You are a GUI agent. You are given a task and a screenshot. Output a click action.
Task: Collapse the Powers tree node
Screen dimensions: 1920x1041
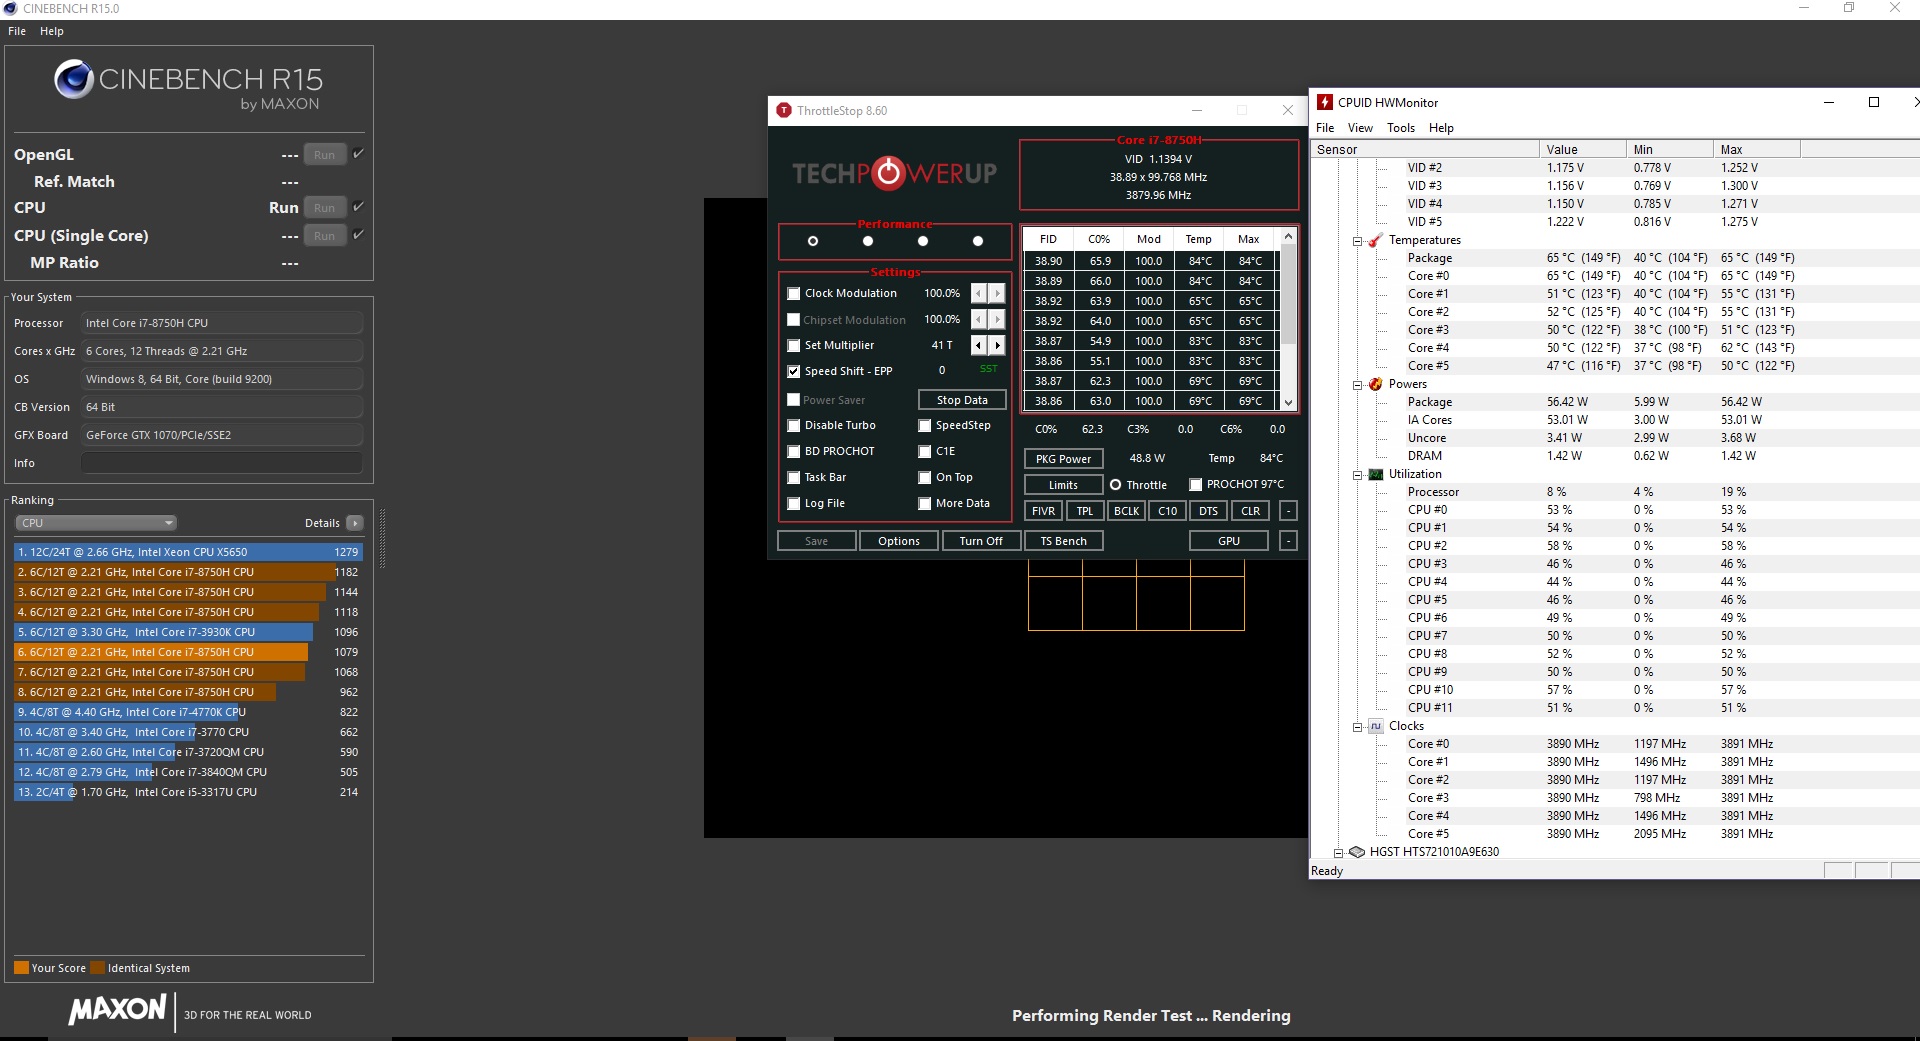tap(1357, 385)
